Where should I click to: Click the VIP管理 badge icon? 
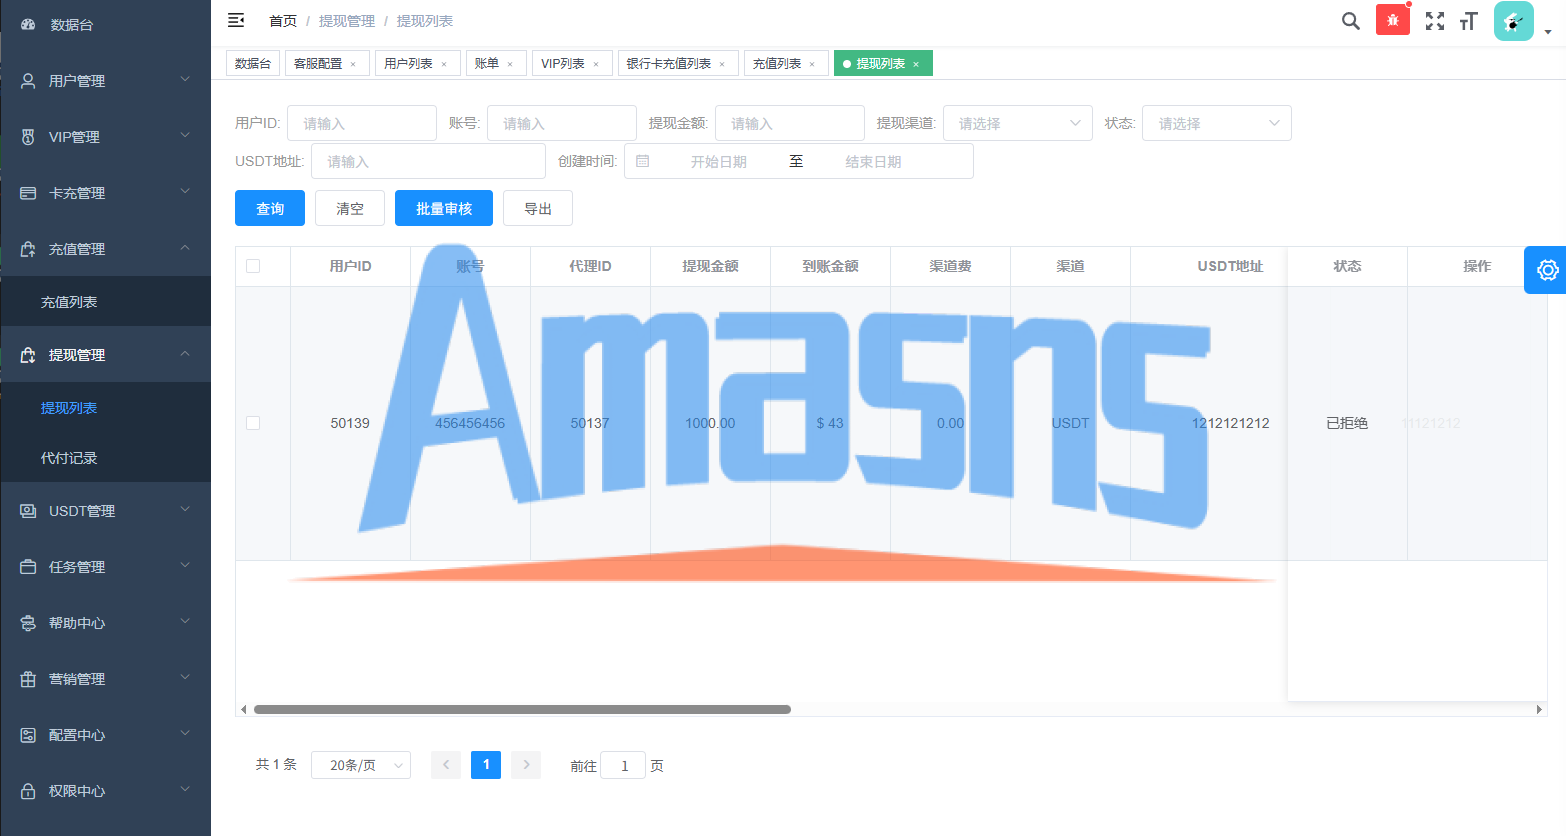[x=28, y=137]
